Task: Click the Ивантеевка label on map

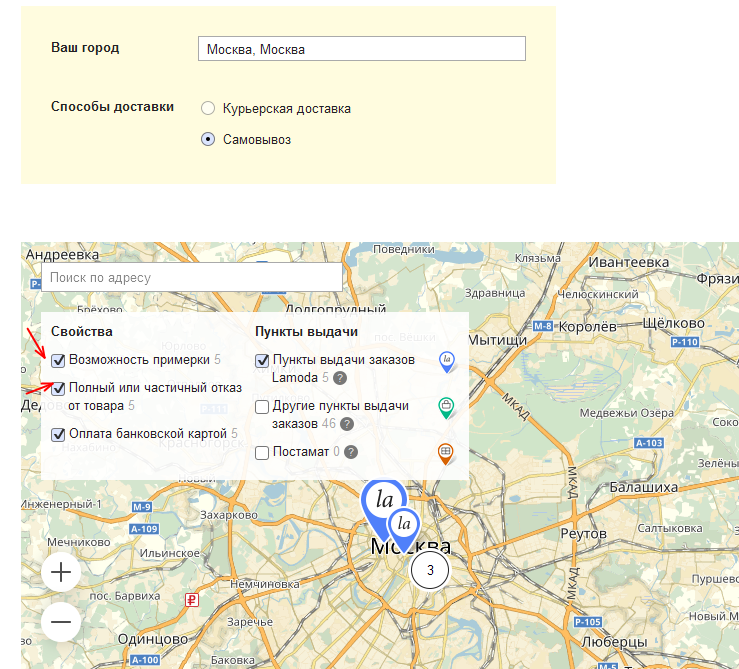Action: [x=628, y=262]
